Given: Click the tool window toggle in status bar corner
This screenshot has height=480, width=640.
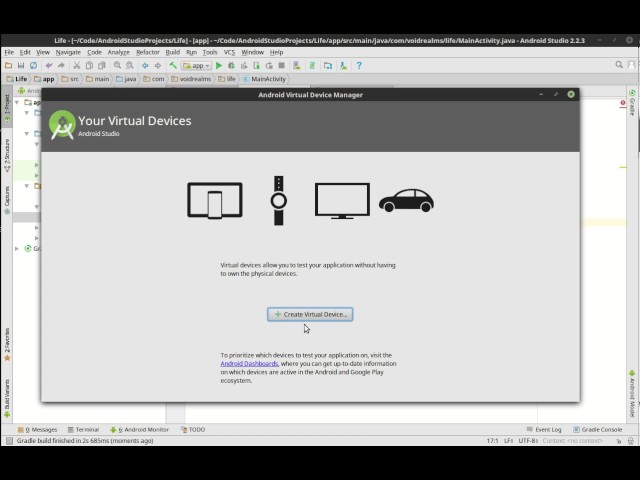Looking at the screenshot, I should click(9, 441).
